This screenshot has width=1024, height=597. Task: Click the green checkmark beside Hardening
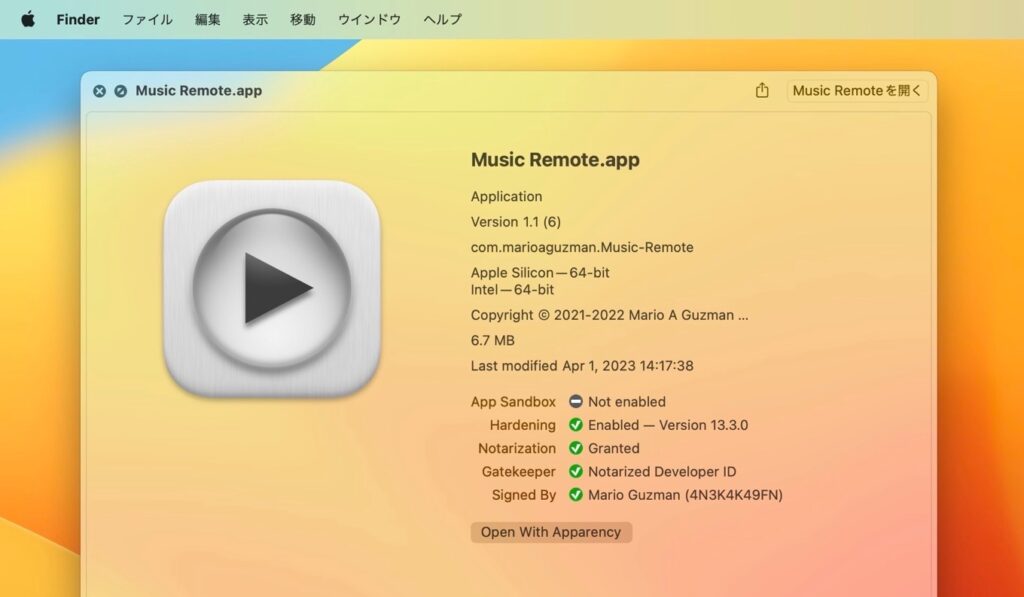[x=574, y=425]
